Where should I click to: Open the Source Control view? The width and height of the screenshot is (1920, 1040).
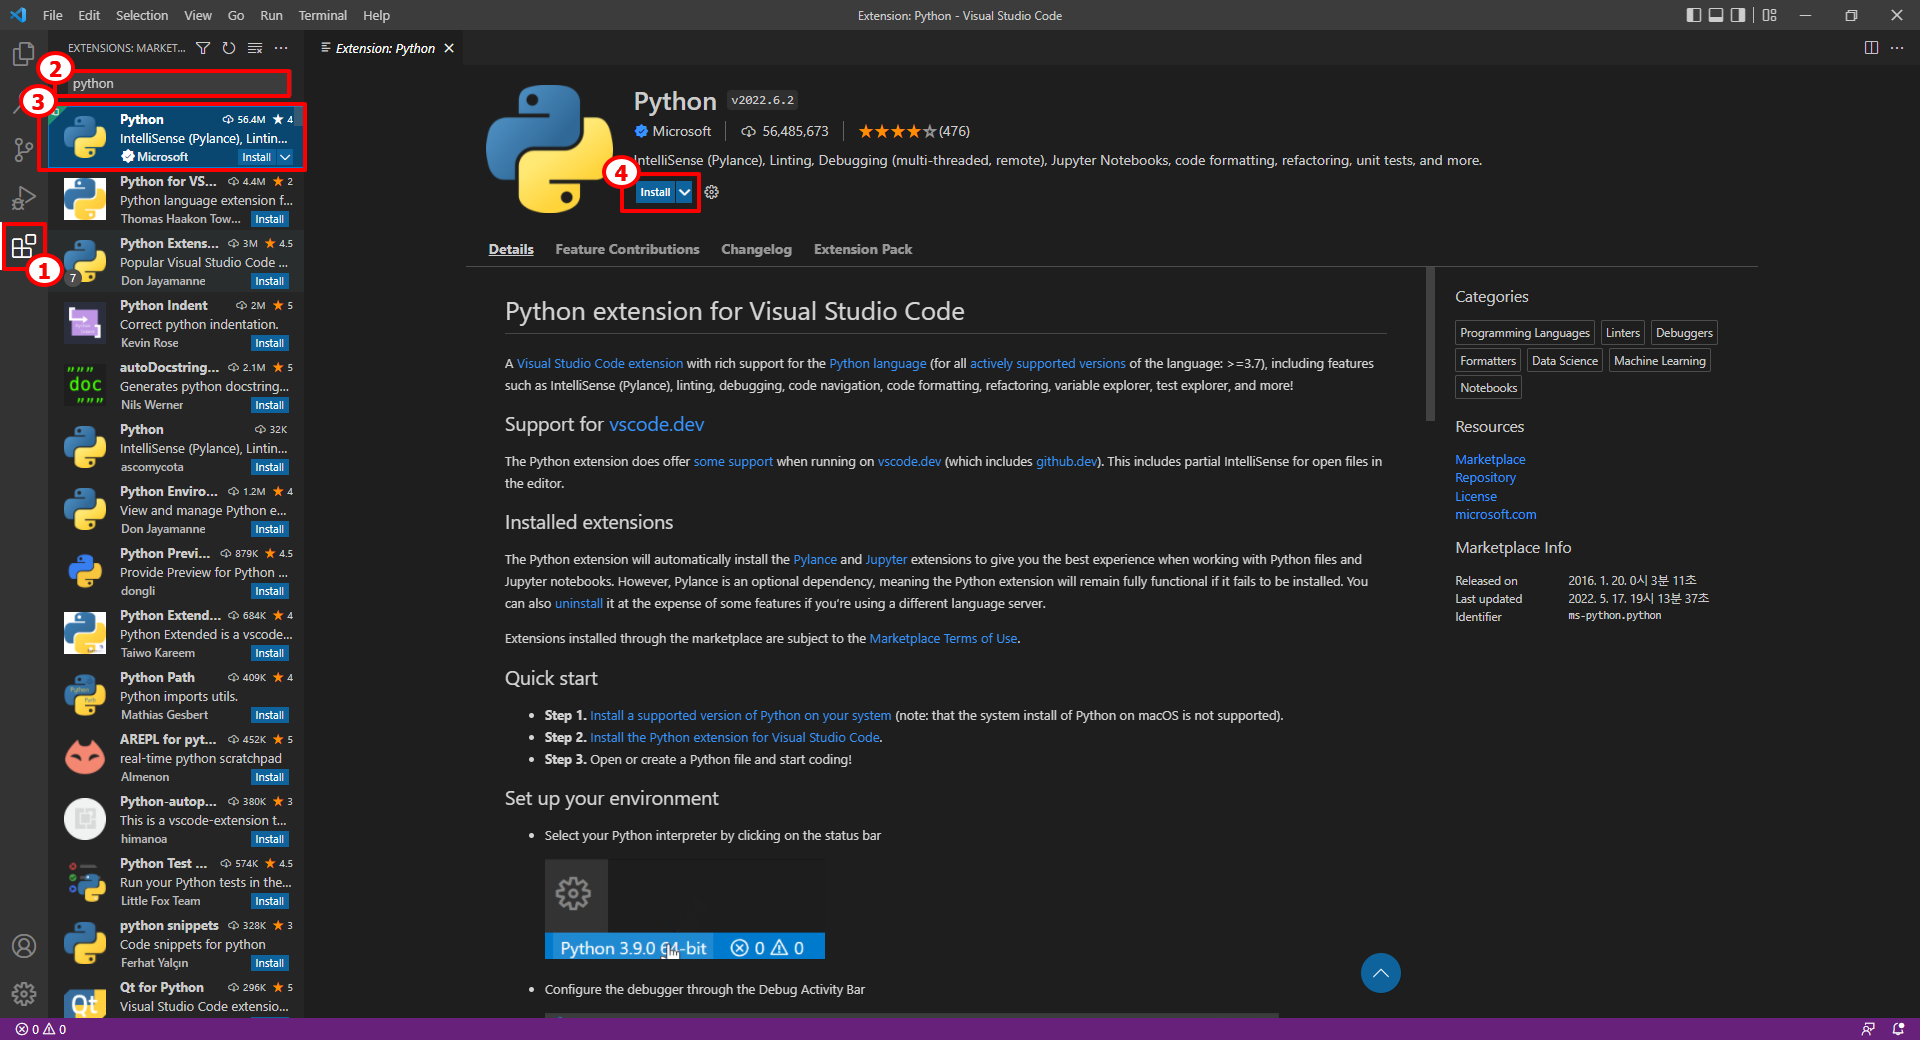point(24,150)
